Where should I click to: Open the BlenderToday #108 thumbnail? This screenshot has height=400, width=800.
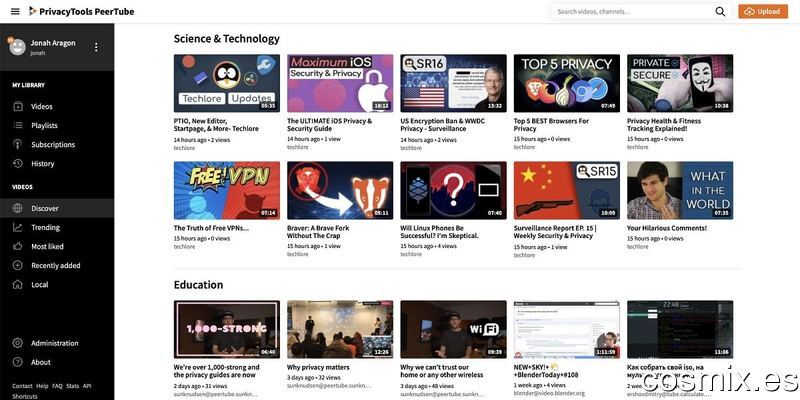tap(566, 329)
